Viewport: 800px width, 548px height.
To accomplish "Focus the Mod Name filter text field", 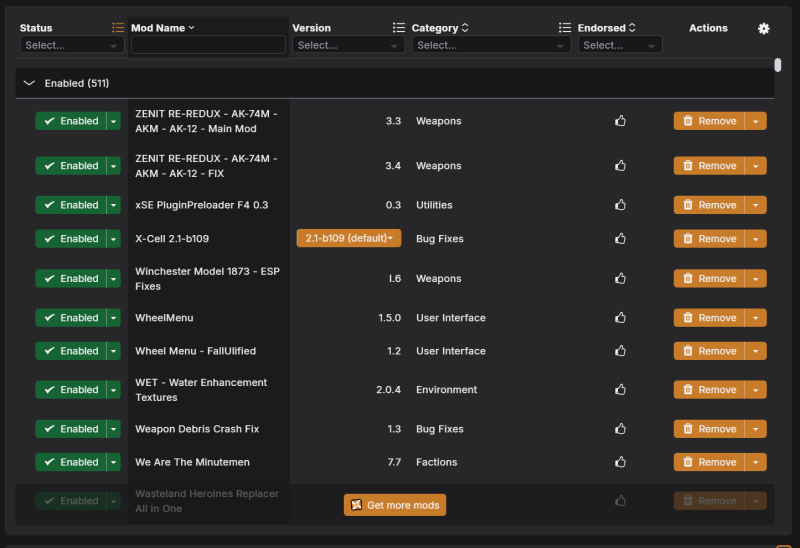I will 208,45.
